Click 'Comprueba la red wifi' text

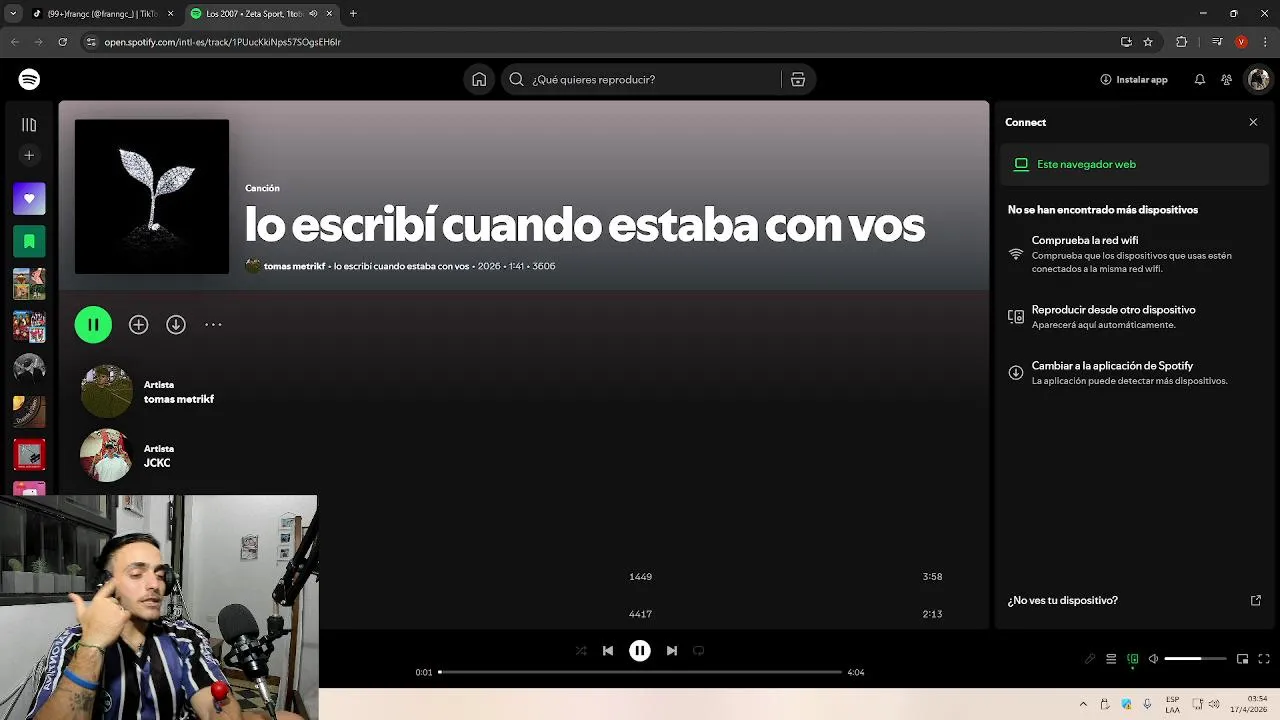[x=1085, y=240]
